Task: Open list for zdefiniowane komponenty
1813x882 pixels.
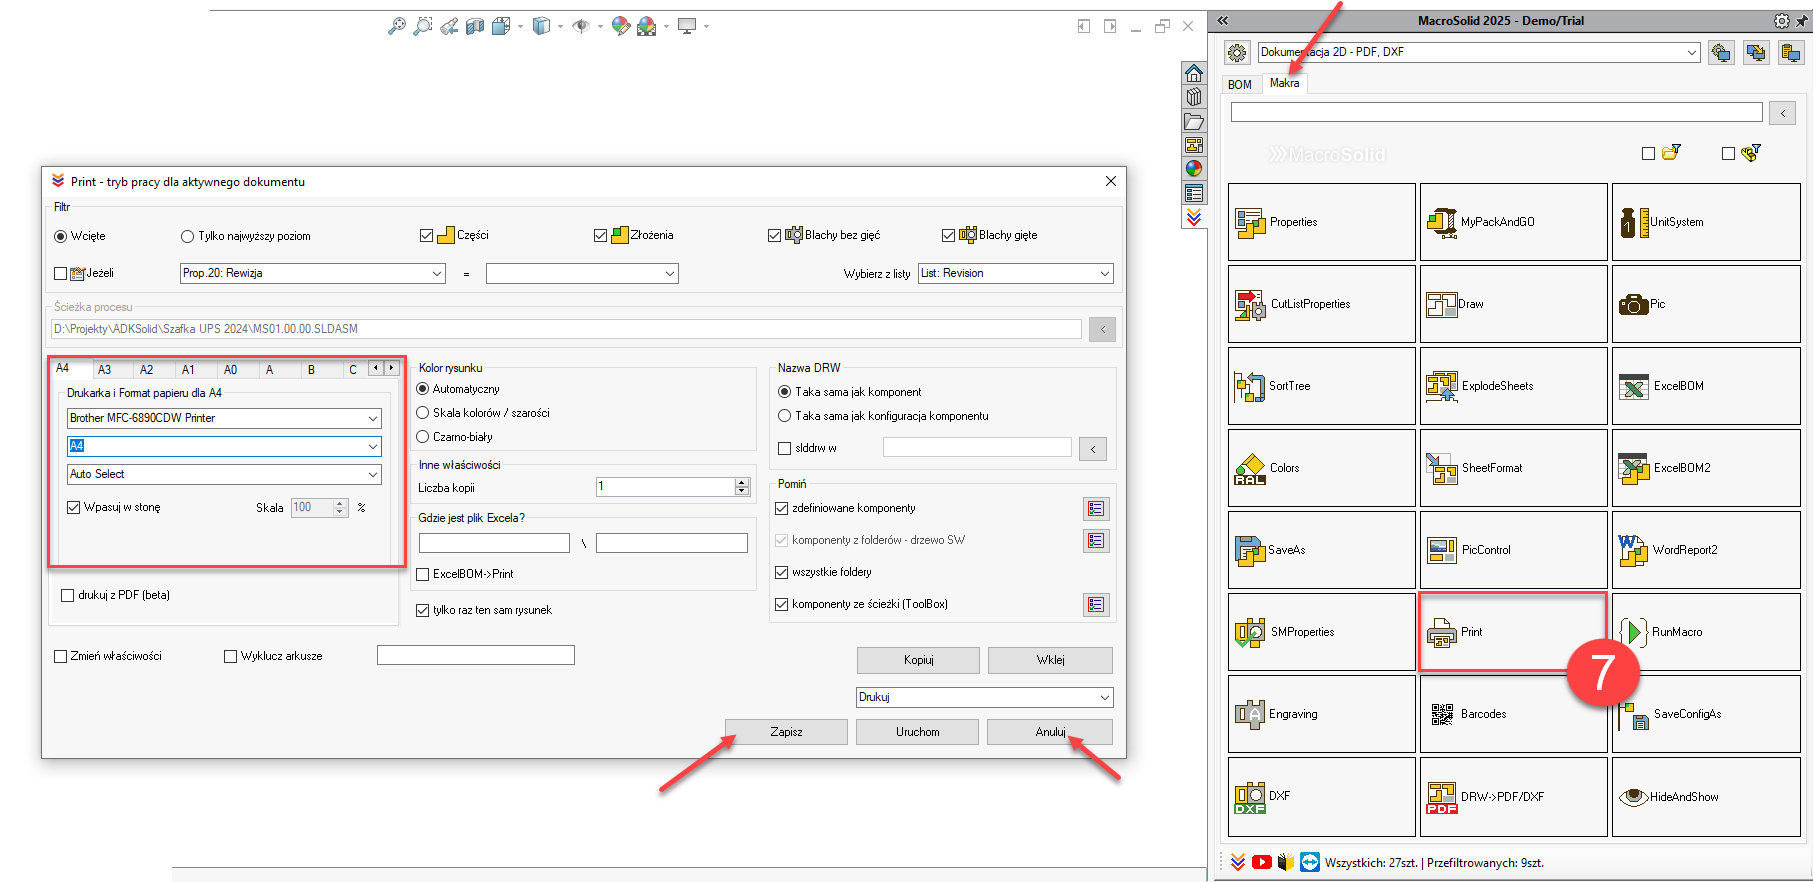Action: [1096, 509]
